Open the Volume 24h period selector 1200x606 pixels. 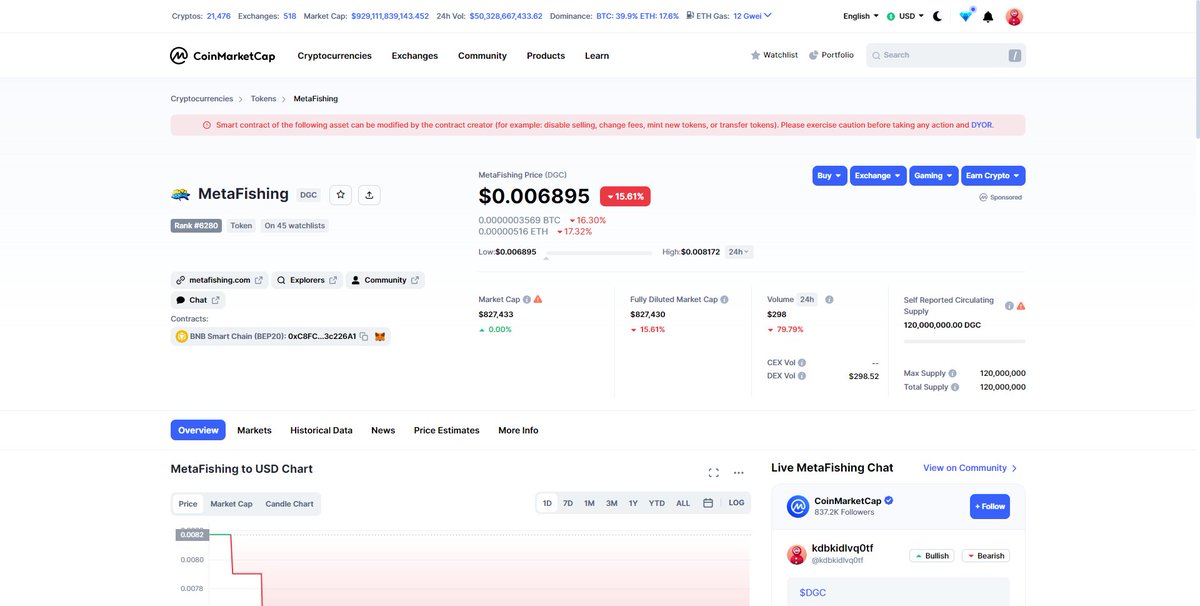coord(807,299)
